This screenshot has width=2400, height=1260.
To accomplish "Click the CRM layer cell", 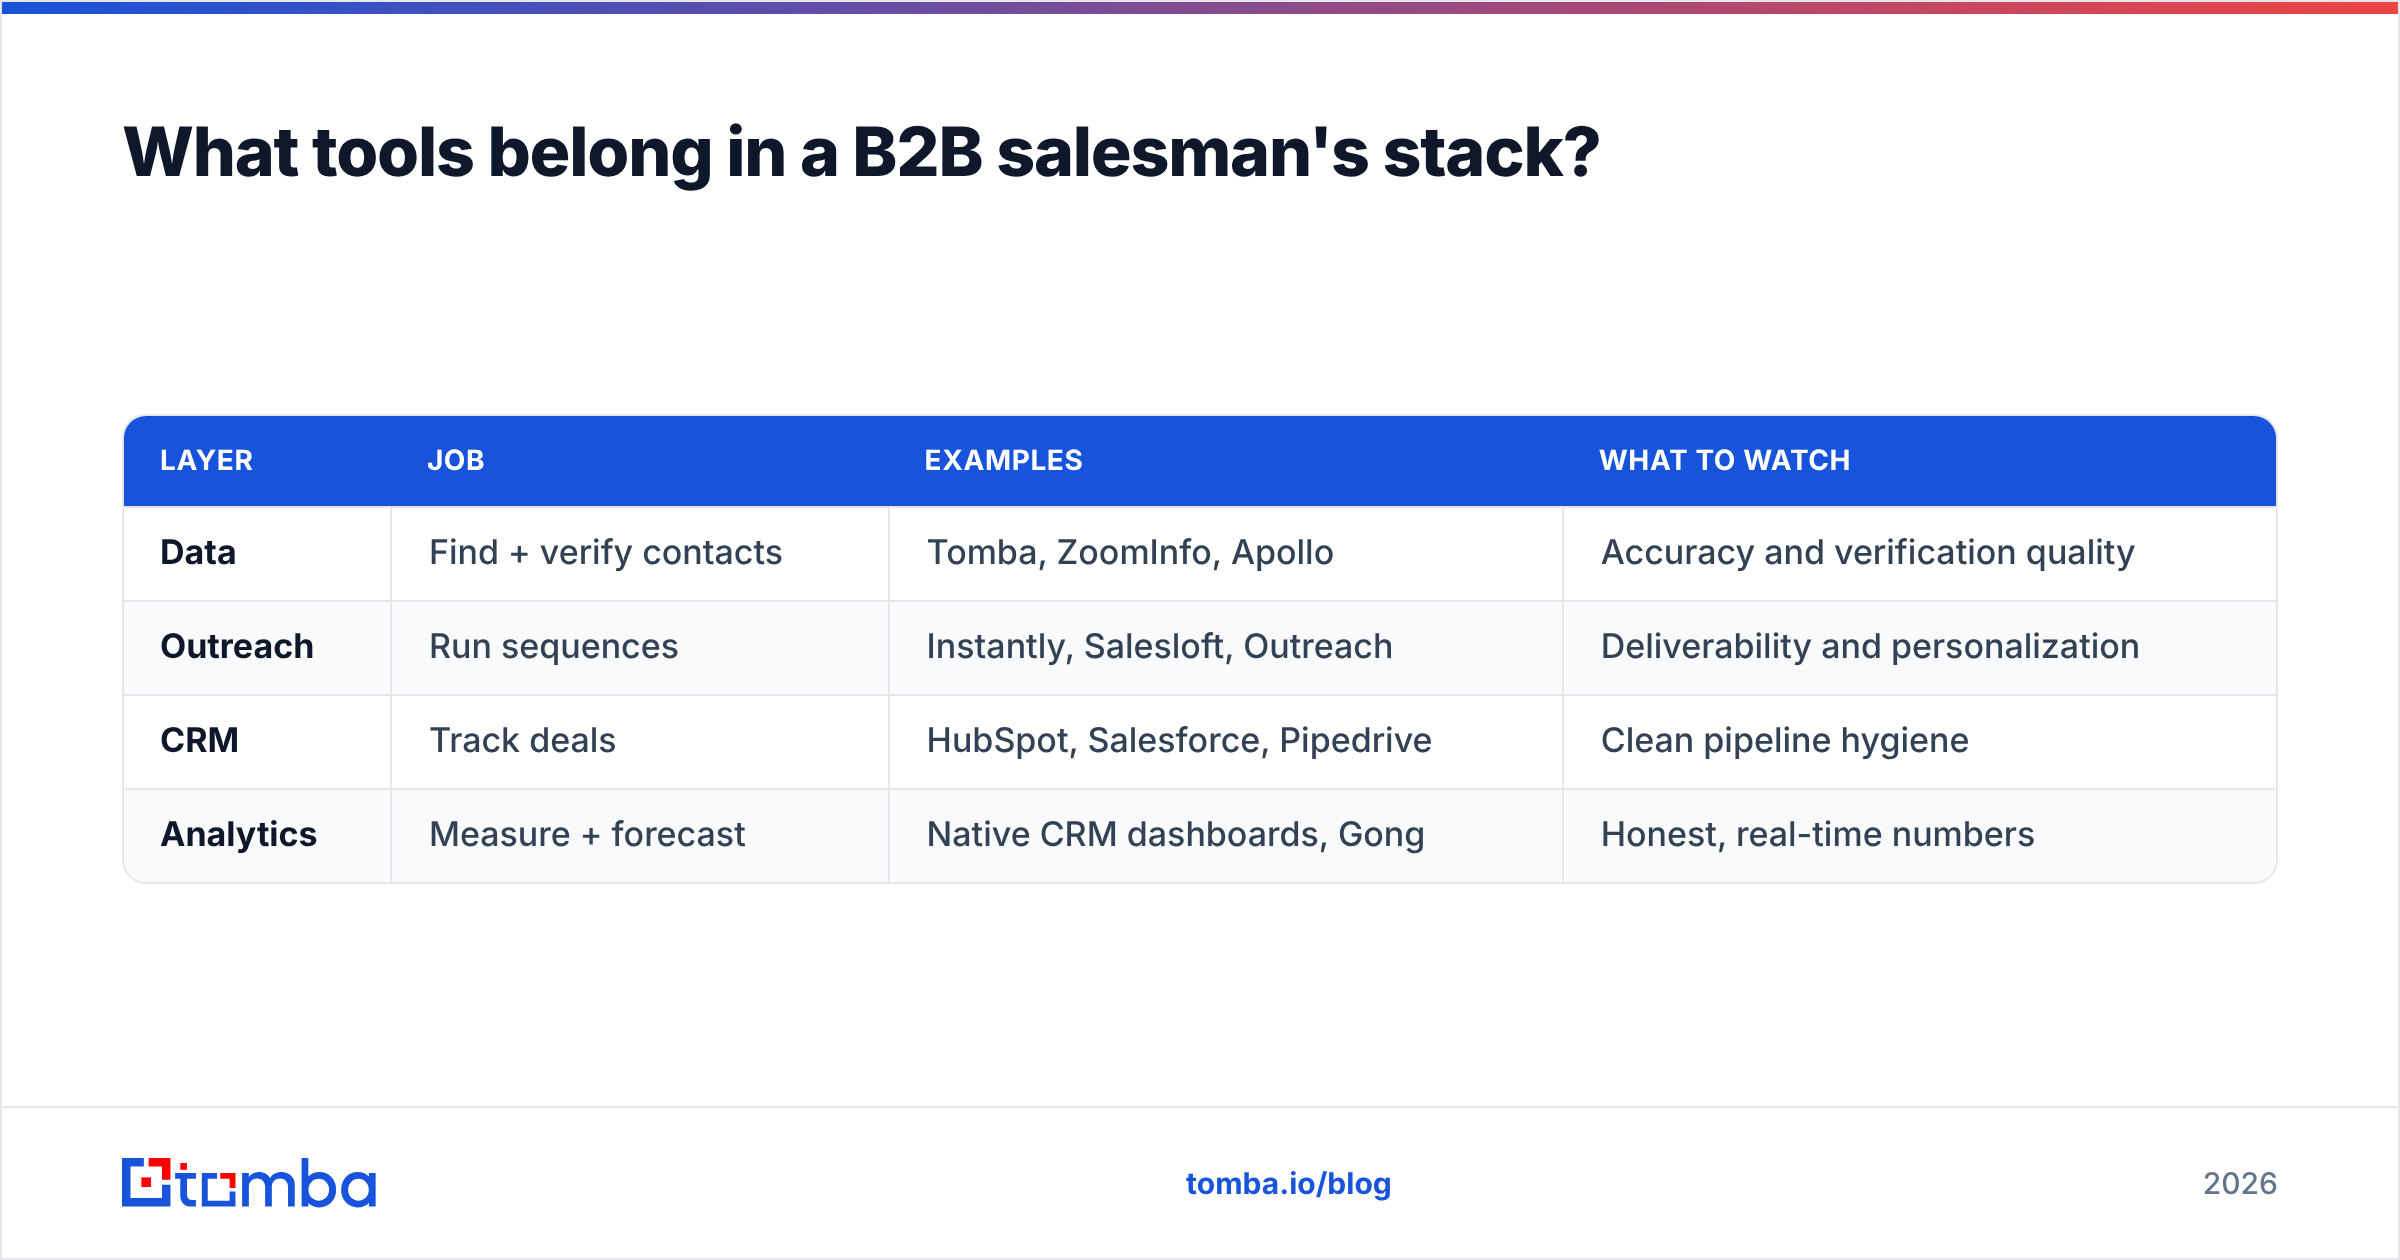I will [257, 741].
